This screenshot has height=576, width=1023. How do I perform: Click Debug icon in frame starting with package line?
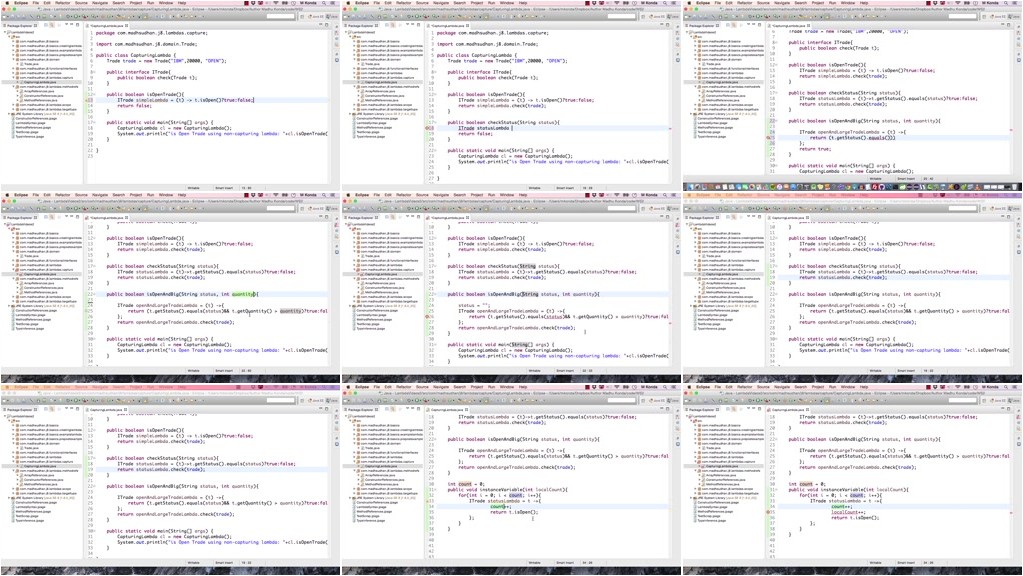[x=68, y=16]
